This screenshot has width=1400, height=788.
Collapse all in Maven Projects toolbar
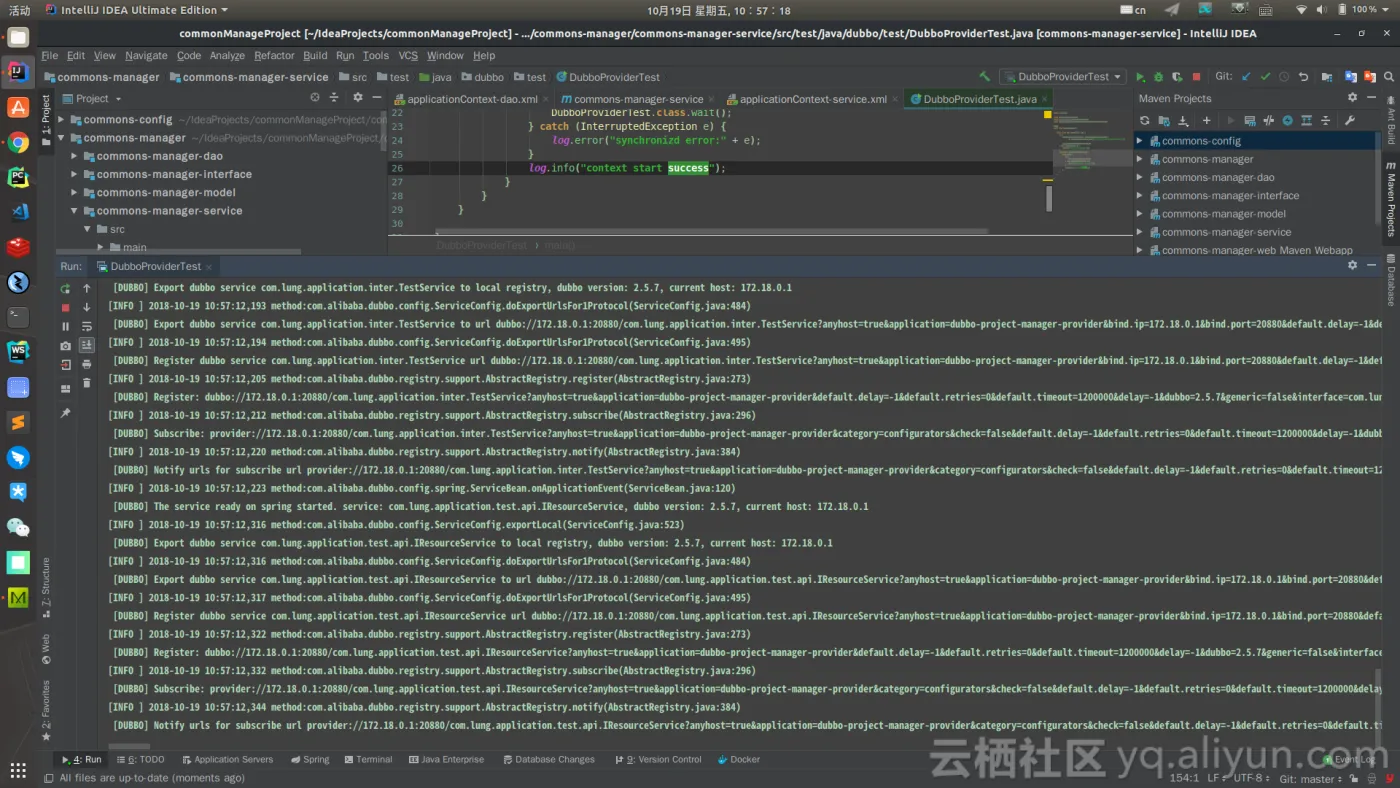point(1326,120)
